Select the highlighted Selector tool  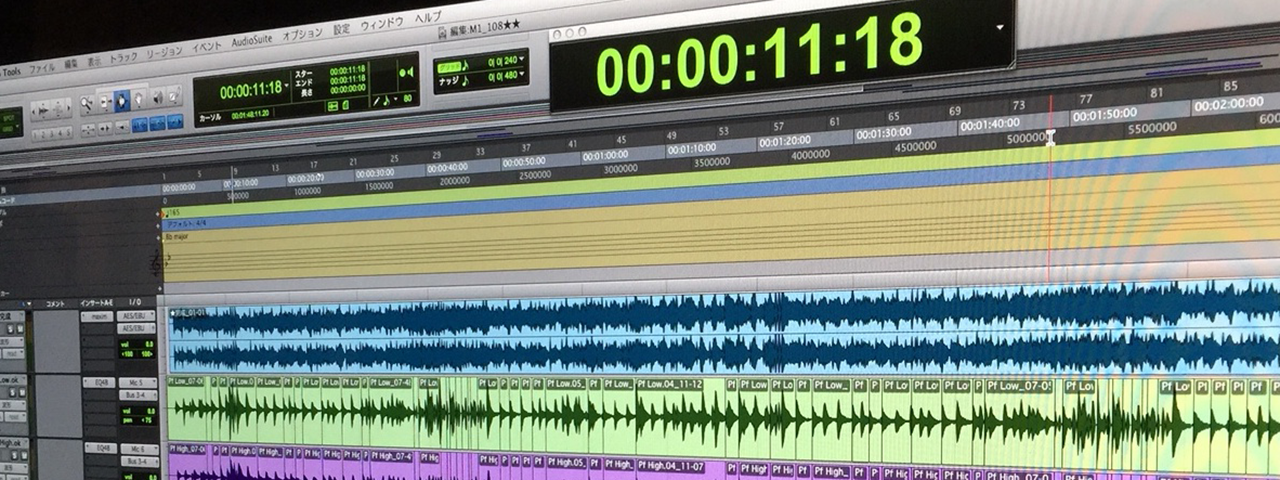(x=121, y=100)
